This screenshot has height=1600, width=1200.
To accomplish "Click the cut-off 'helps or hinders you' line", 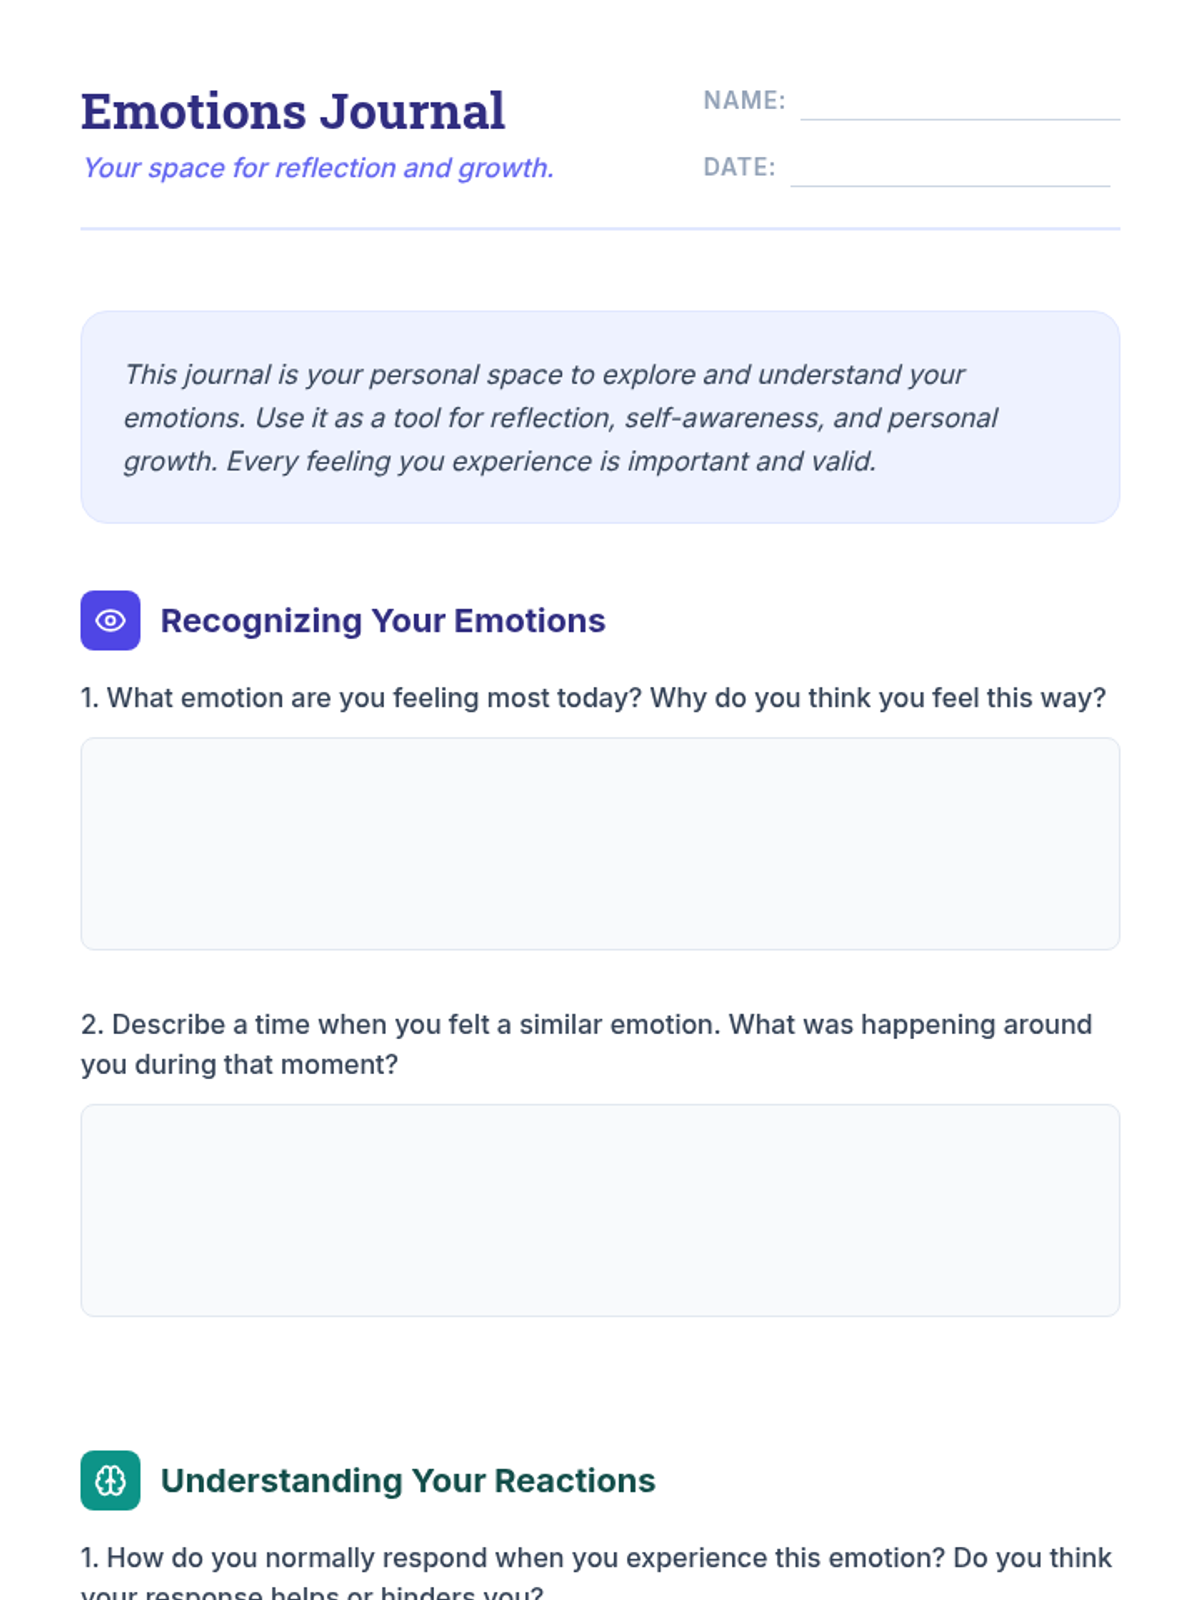I will click(312, 1592).
